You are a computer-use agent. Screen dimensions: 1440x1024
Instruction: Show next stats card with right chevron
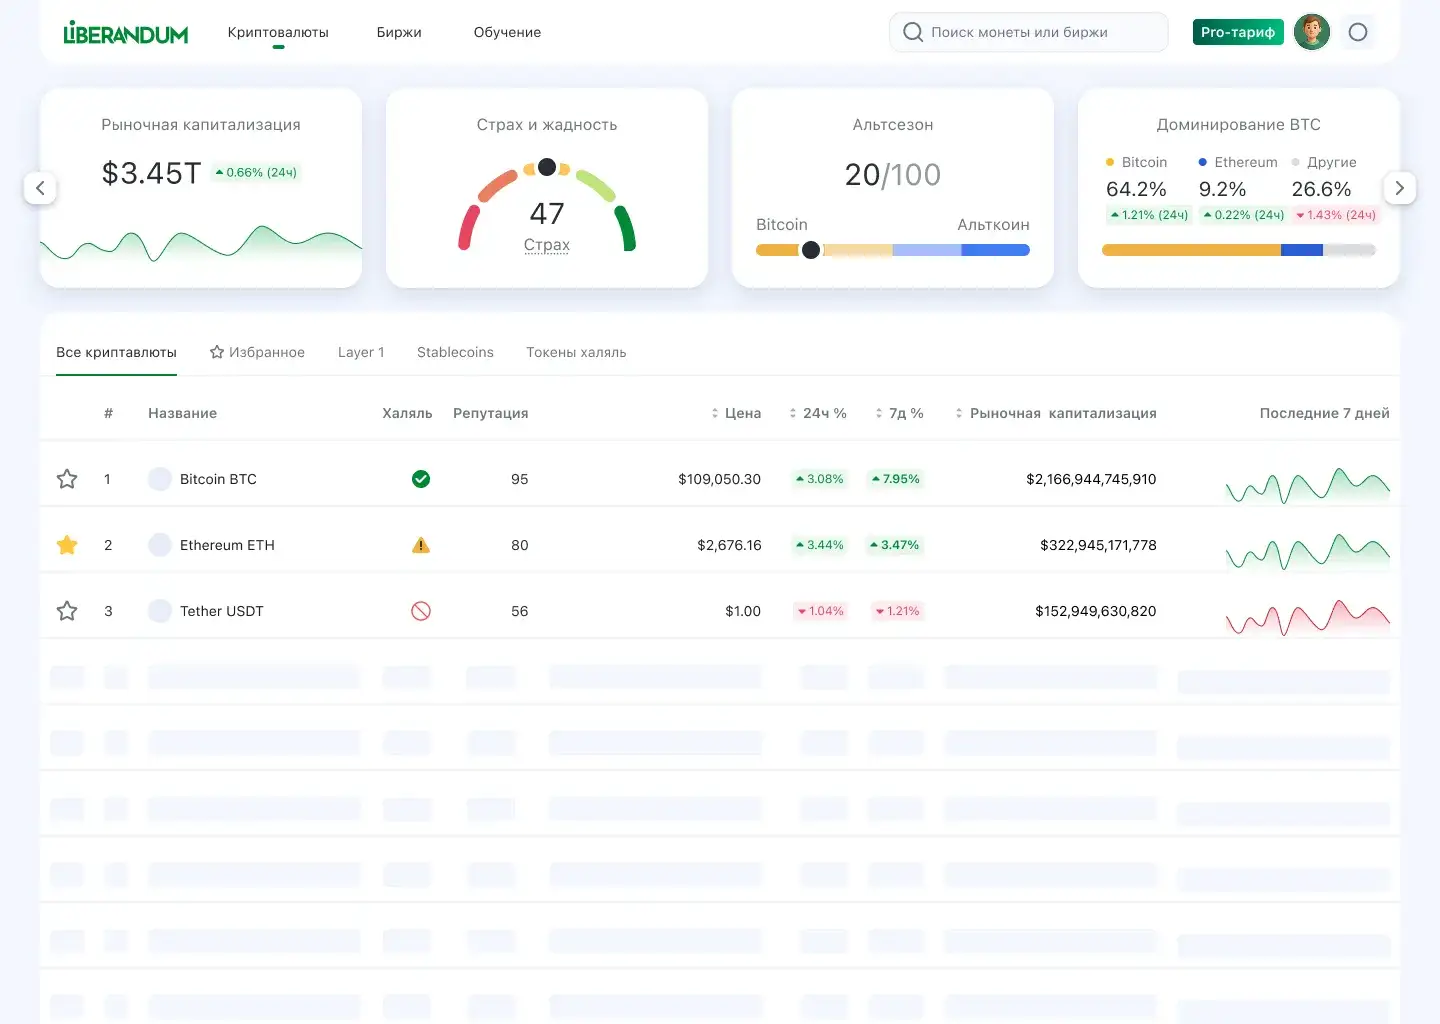(x=1399, y=188)
